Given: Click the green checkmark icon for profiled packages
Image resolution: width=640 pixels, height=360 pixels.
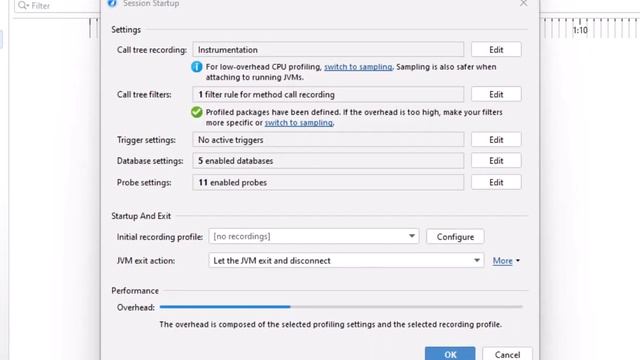Looking at the screenshot, I should 197,112.
